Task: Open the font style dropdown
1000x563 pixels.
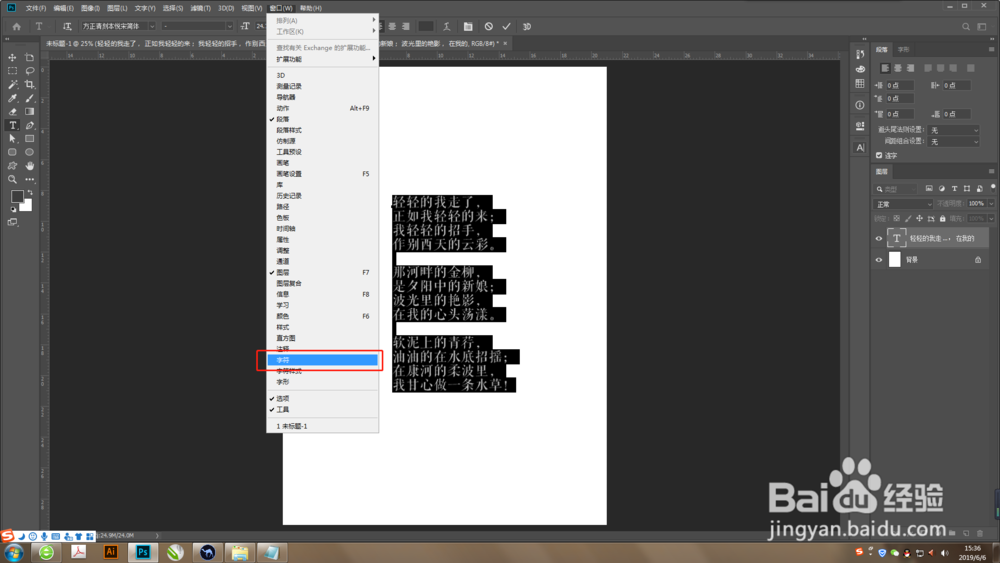Action: (x=229, y=26)
